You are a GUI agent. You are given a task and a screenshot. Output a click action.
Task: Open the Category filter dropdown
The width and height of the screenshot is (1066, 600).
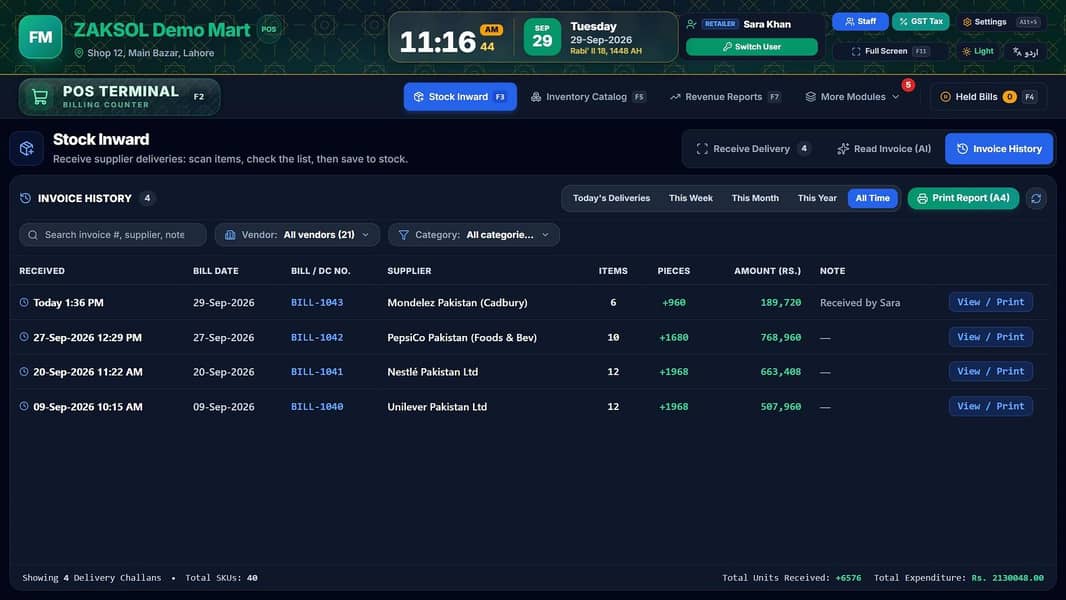(474, 235)
